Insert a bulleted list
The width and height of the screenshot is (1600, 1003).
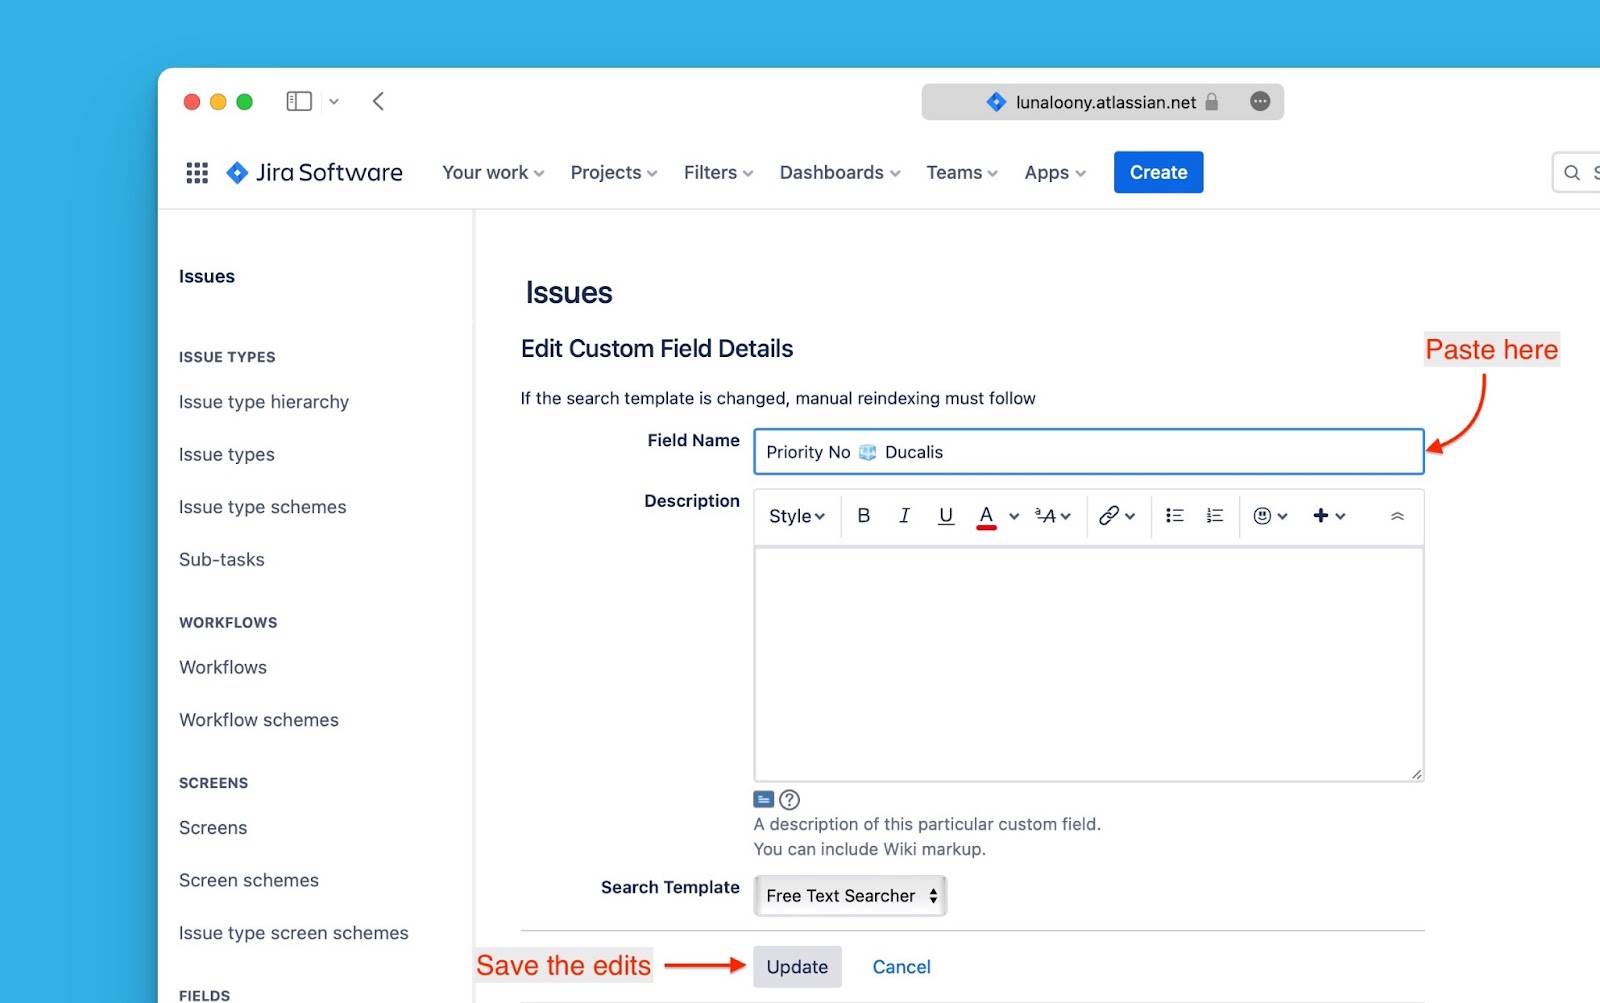tap(1174, 516)
